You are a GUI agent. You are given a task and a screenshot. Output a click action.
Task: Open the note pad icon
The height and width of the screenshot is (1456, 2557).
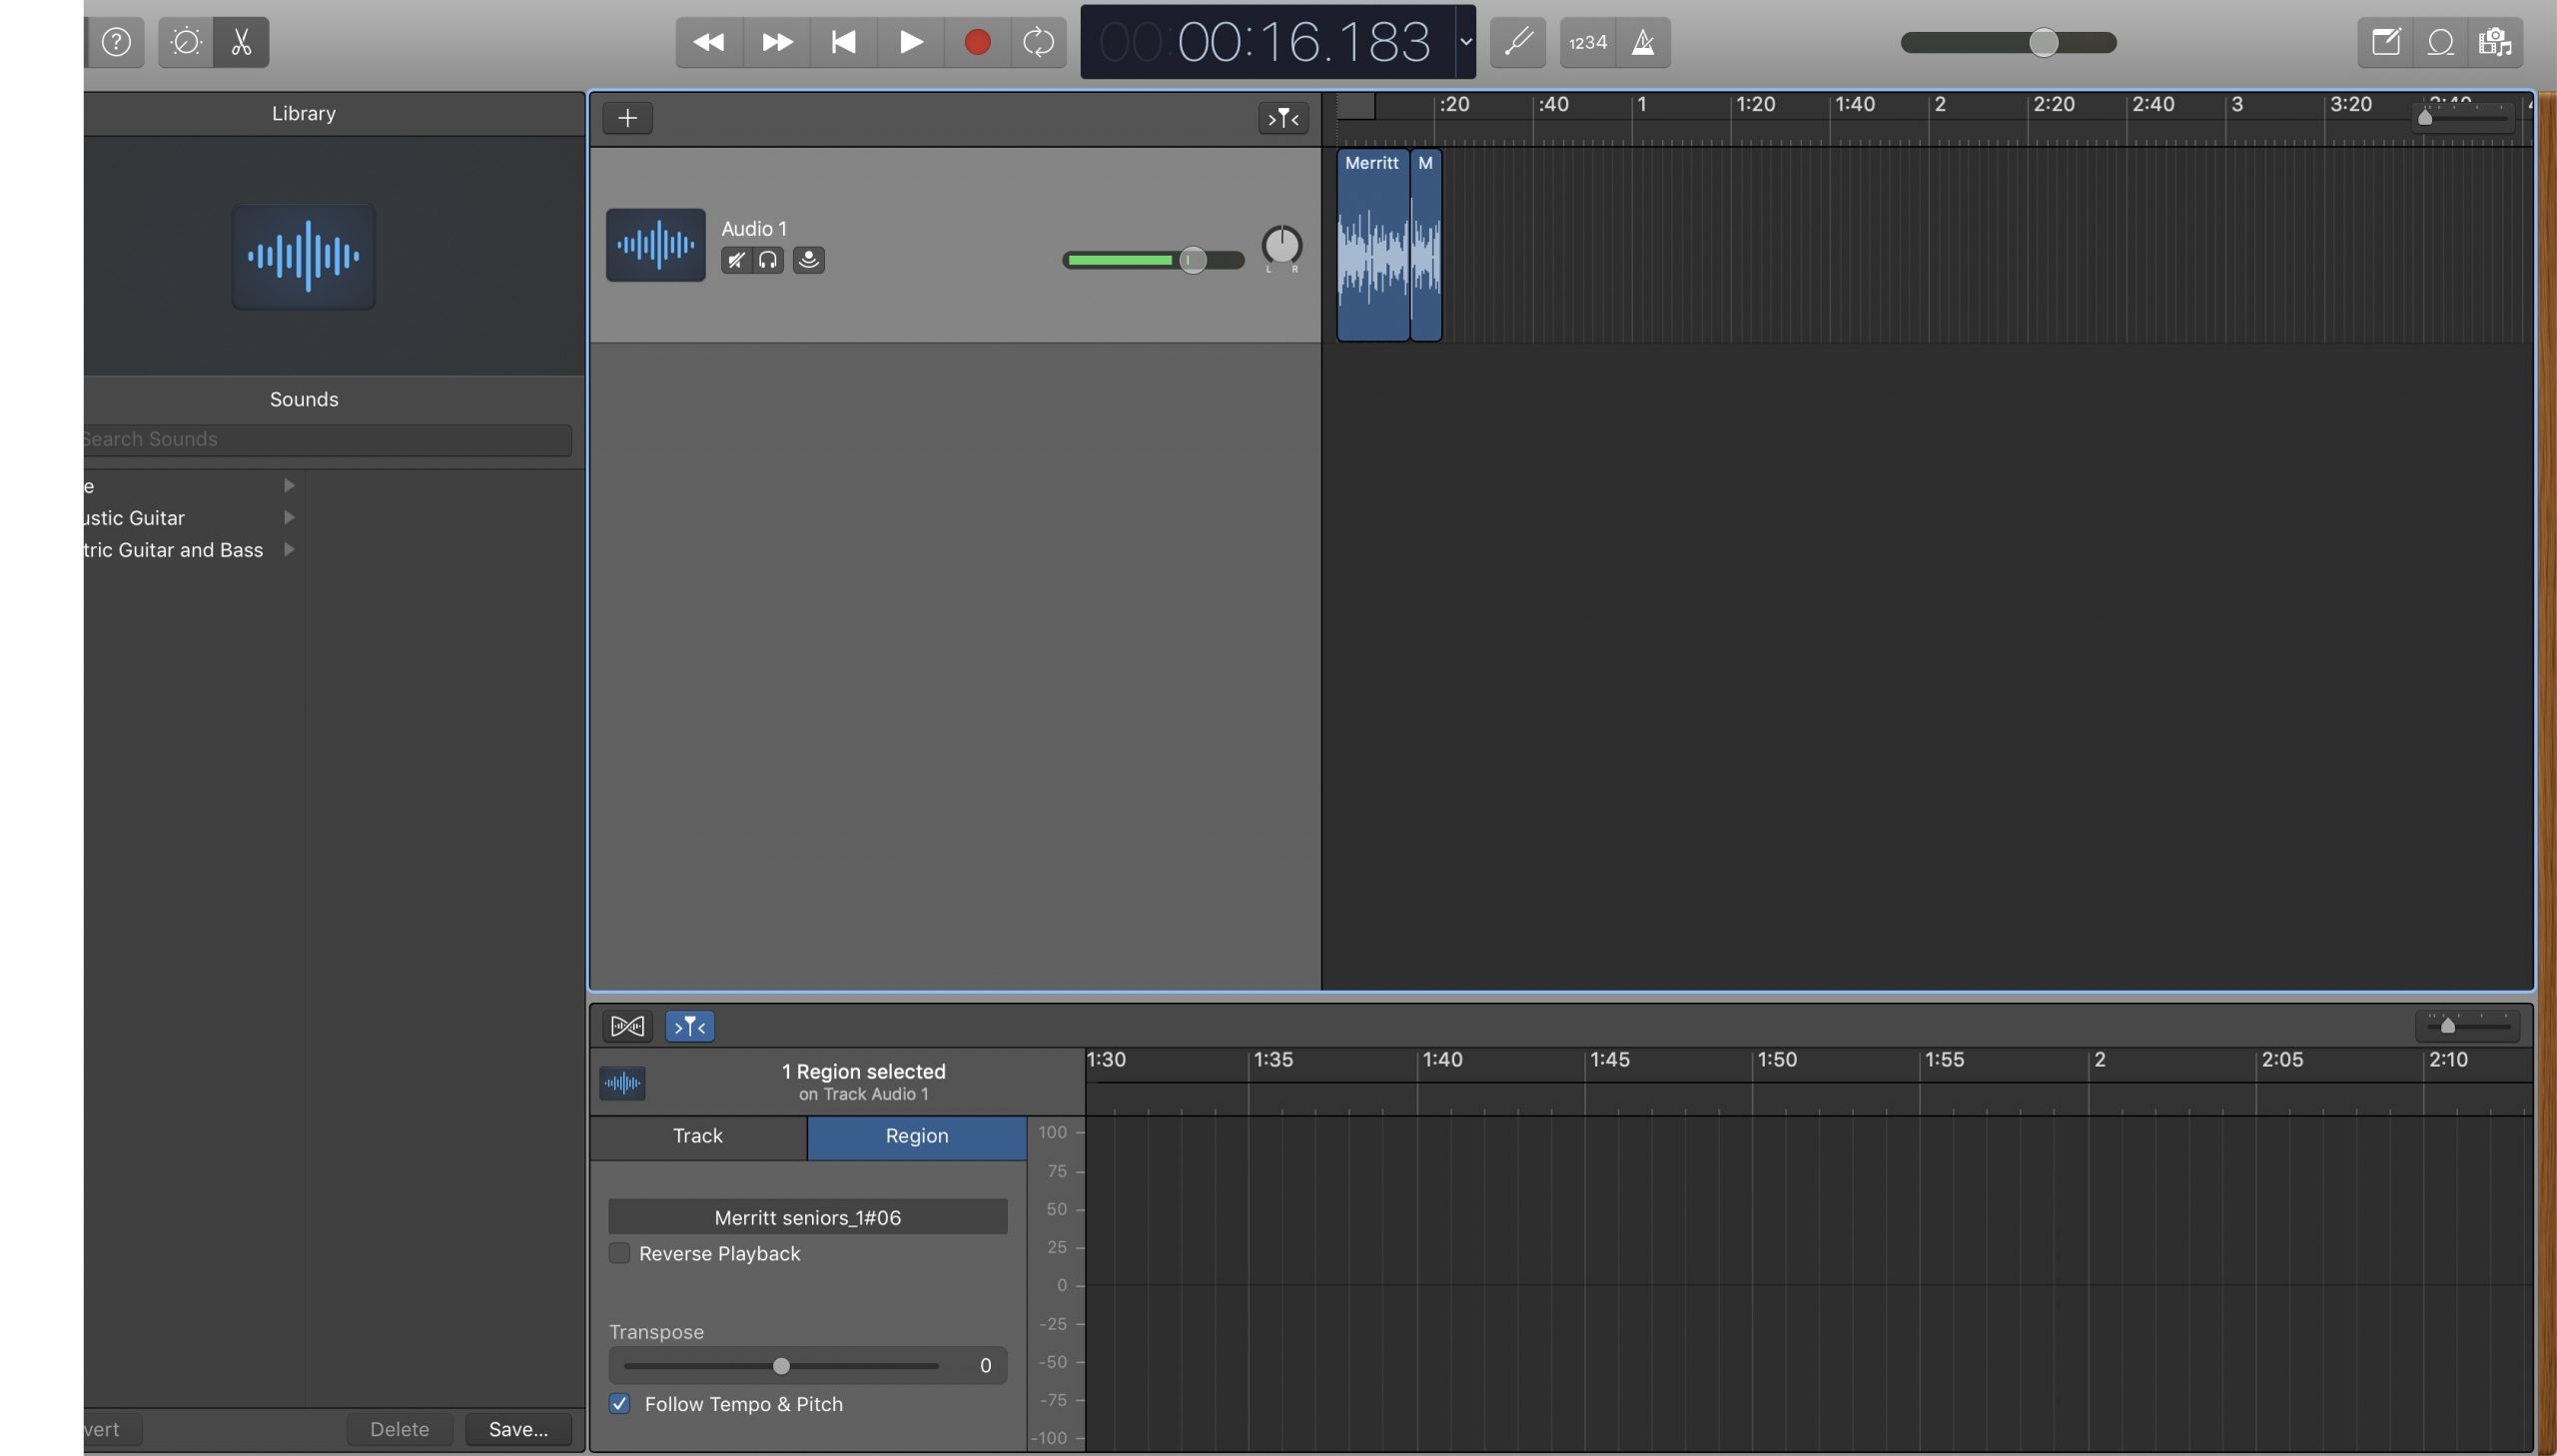(2386, 42)
